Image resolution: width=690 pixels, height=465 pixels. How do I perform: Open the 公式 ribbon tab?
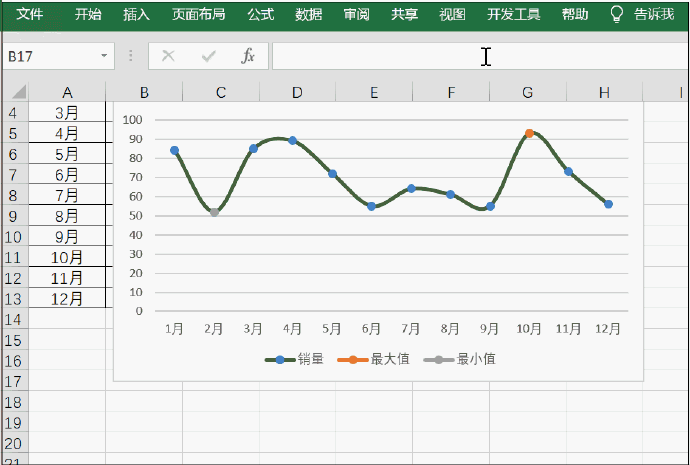(261, 15)
